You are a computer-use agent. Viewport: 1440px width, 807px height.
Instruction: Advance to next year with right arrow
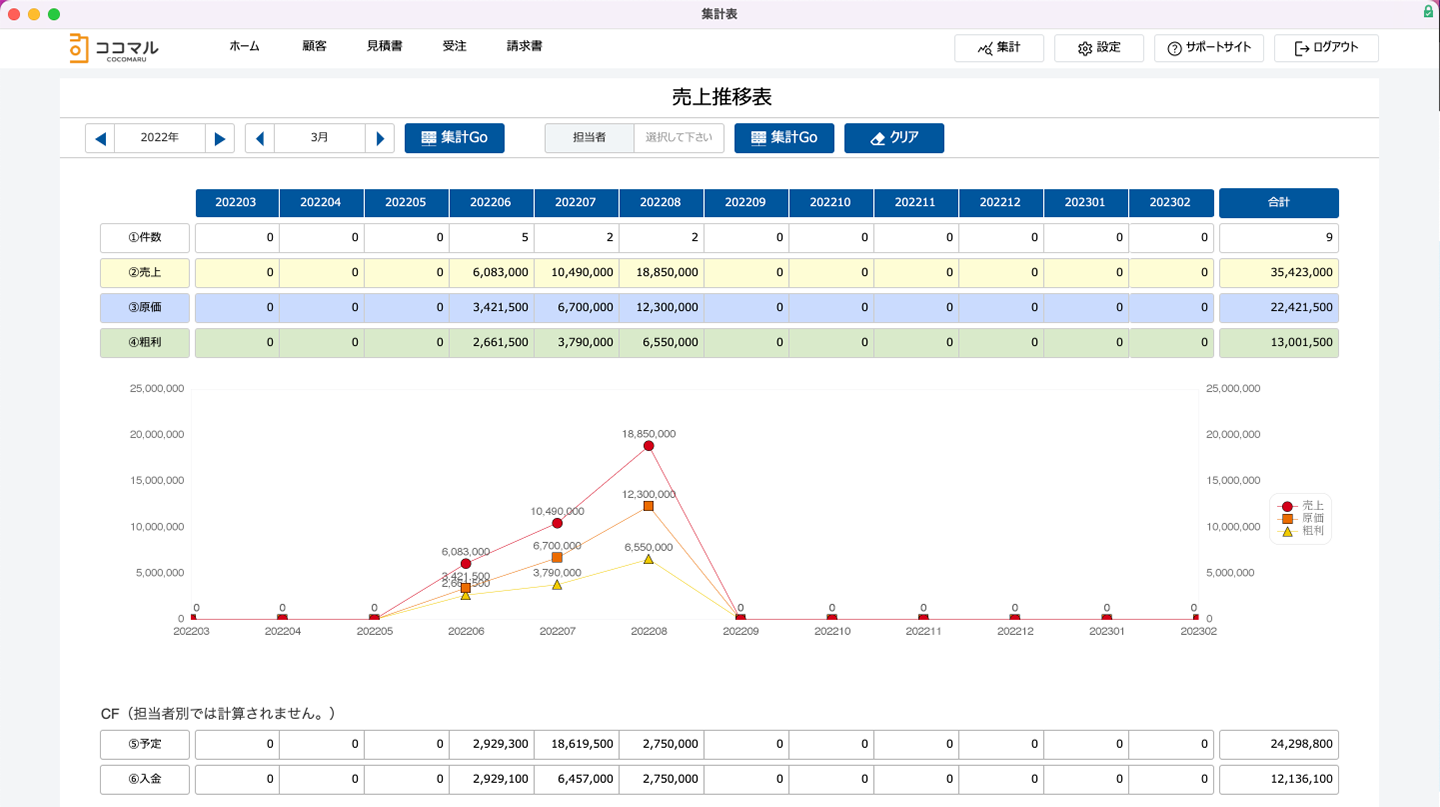[220, 138]
